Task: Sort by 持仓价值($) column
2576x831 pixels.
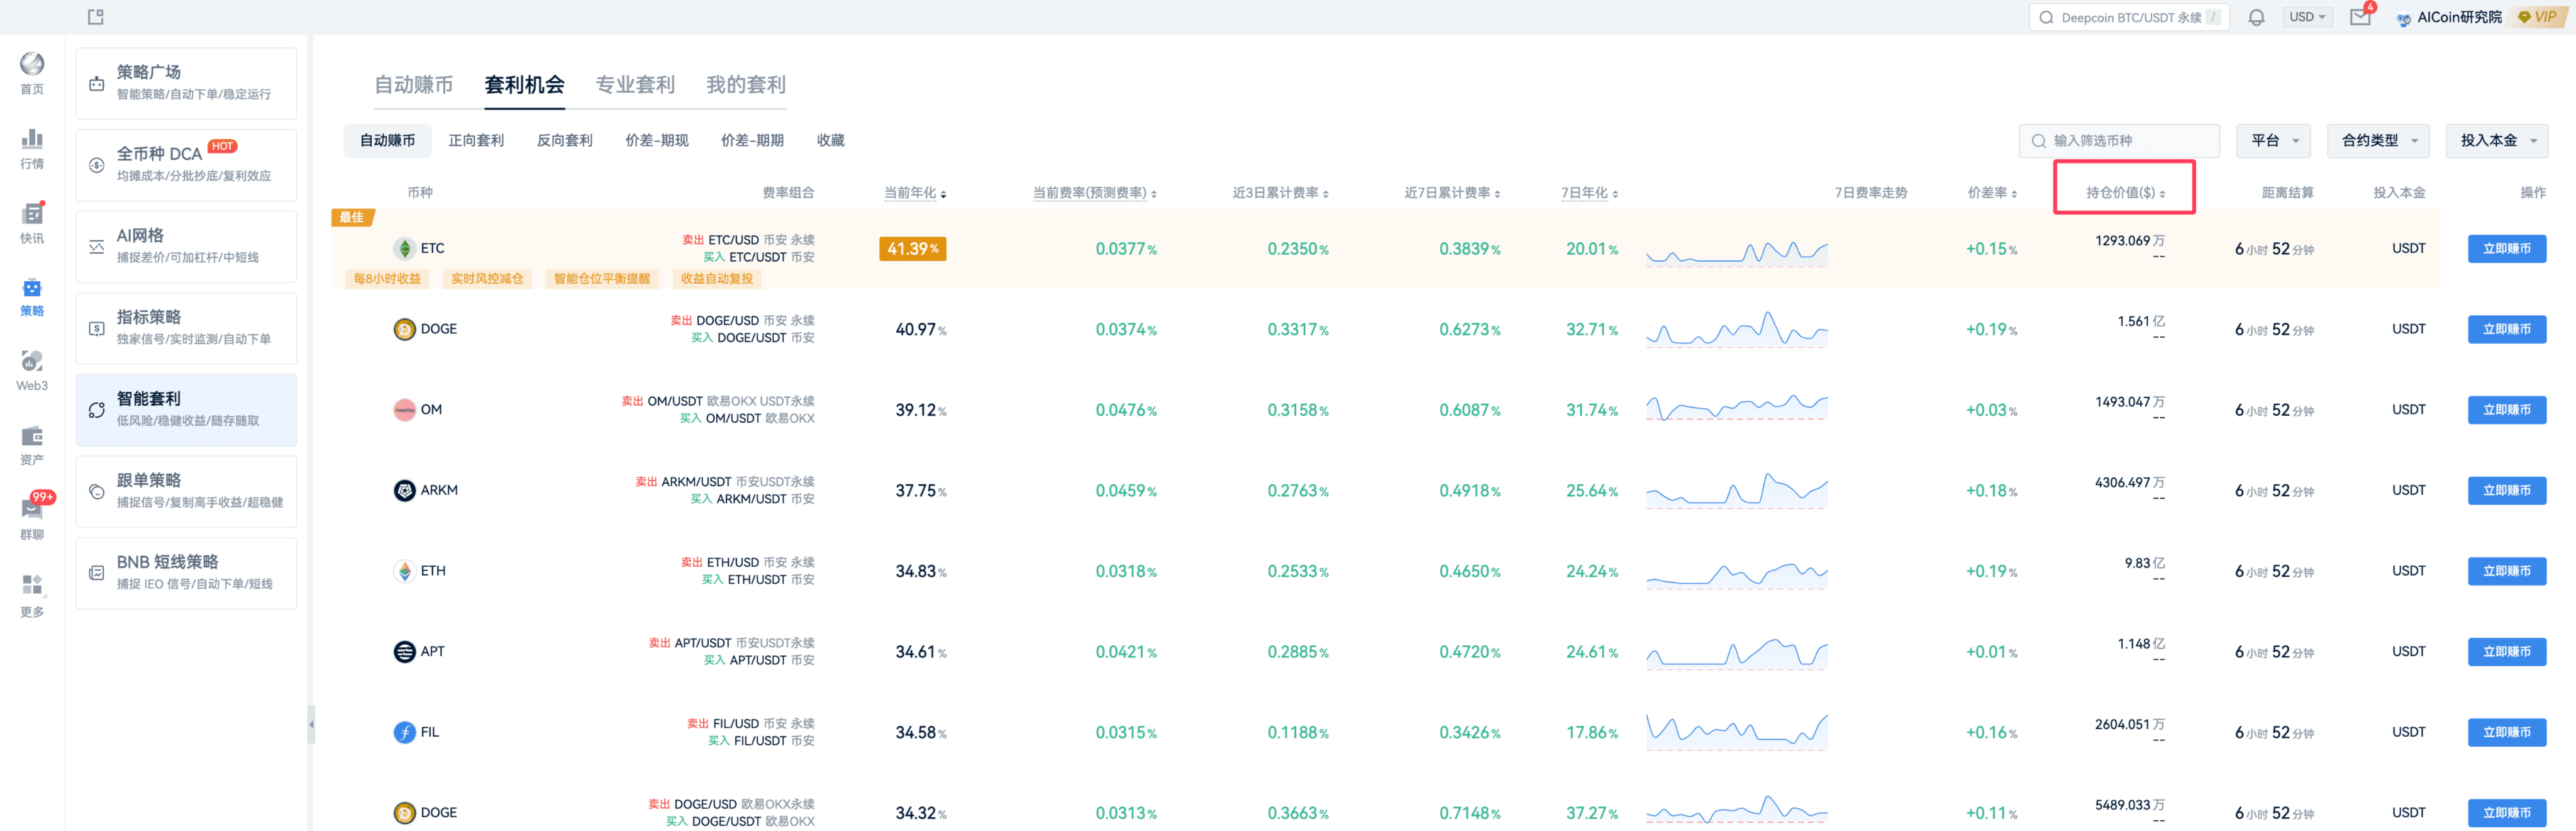Action: pos(2125,193)
